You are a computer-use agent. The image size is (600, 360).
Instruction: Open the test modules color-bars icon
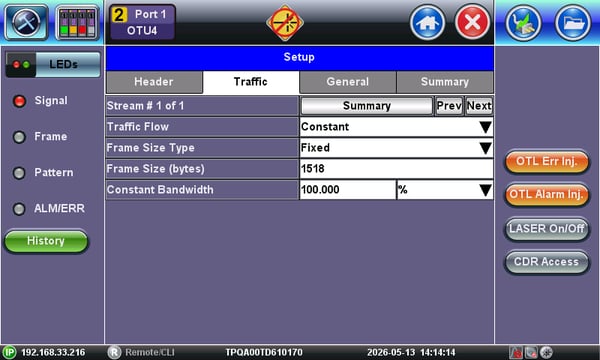(77, 24)
